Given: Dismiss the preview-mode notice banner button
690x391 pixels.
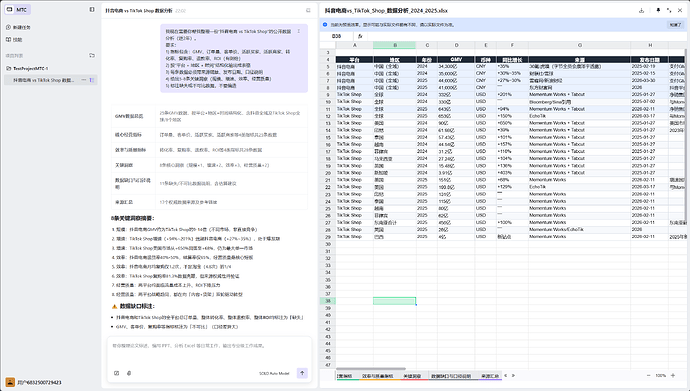Looking at the screenshot, I should pos(675,25).
